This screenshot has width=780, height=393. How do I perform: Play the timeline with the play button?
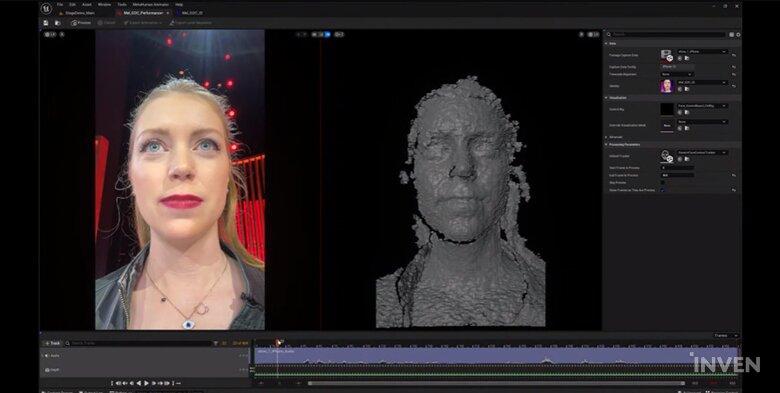tap(146, 383)
